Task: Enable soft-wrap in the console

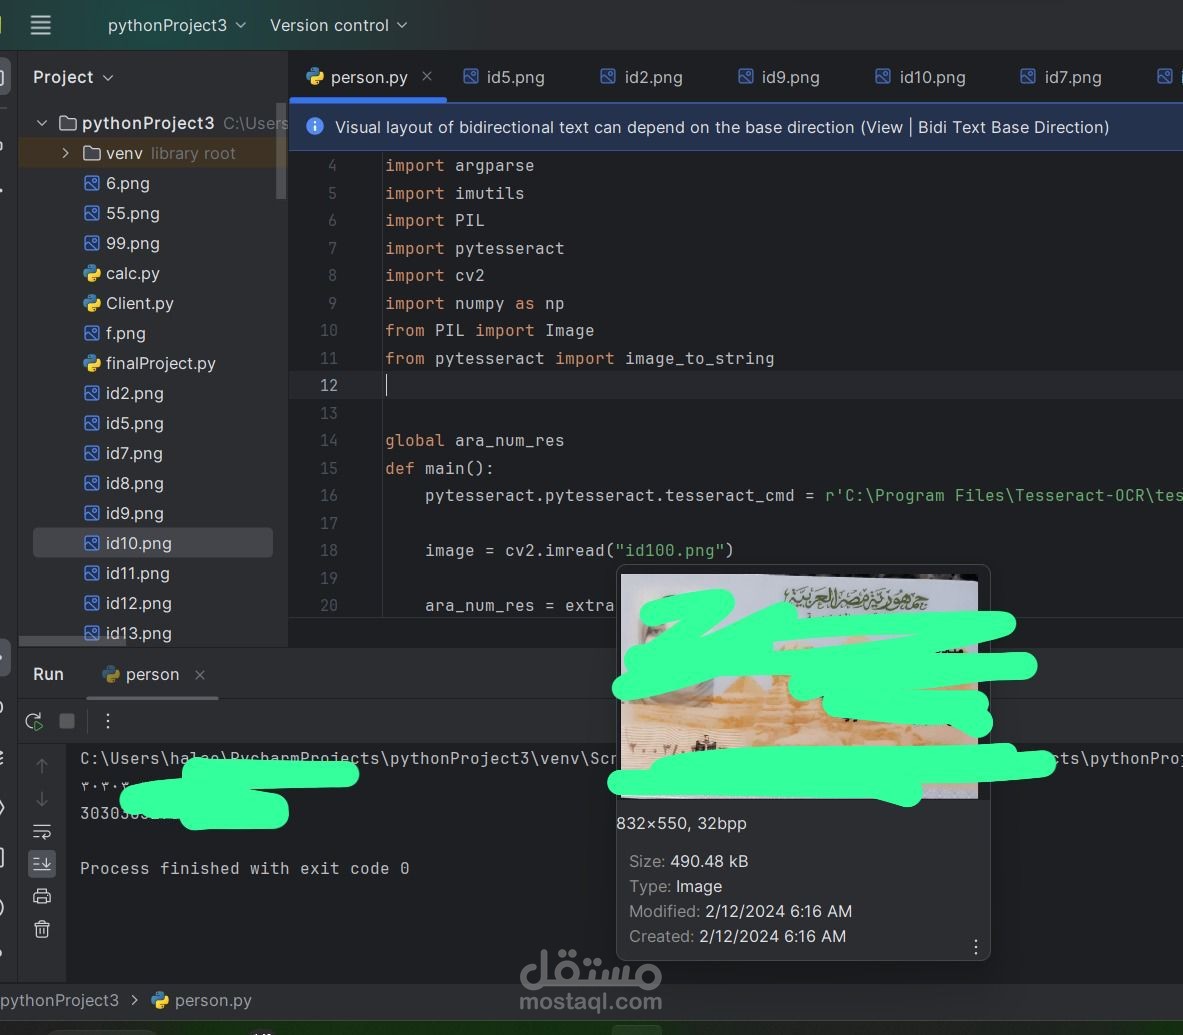Action: pyautogui.click(x=41, y=831)
